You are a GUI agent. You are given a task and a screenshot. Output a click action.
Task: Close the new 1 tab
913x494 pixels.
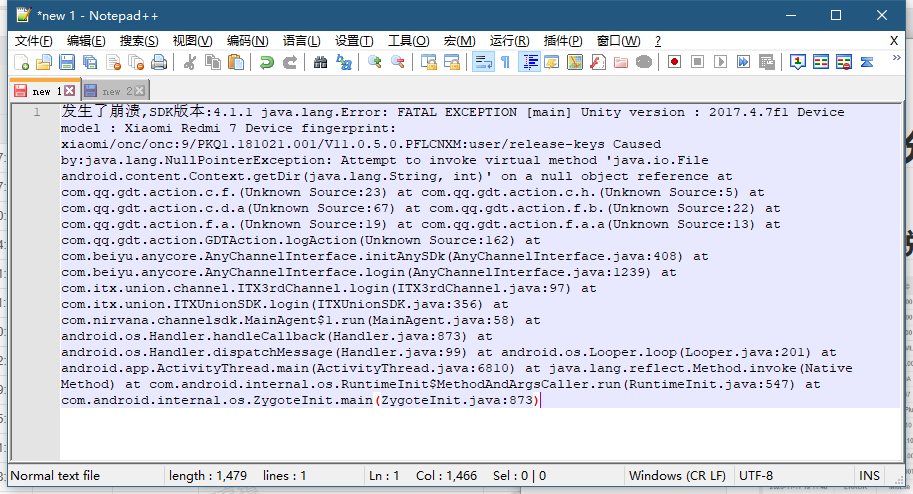(x=69, y=91)
